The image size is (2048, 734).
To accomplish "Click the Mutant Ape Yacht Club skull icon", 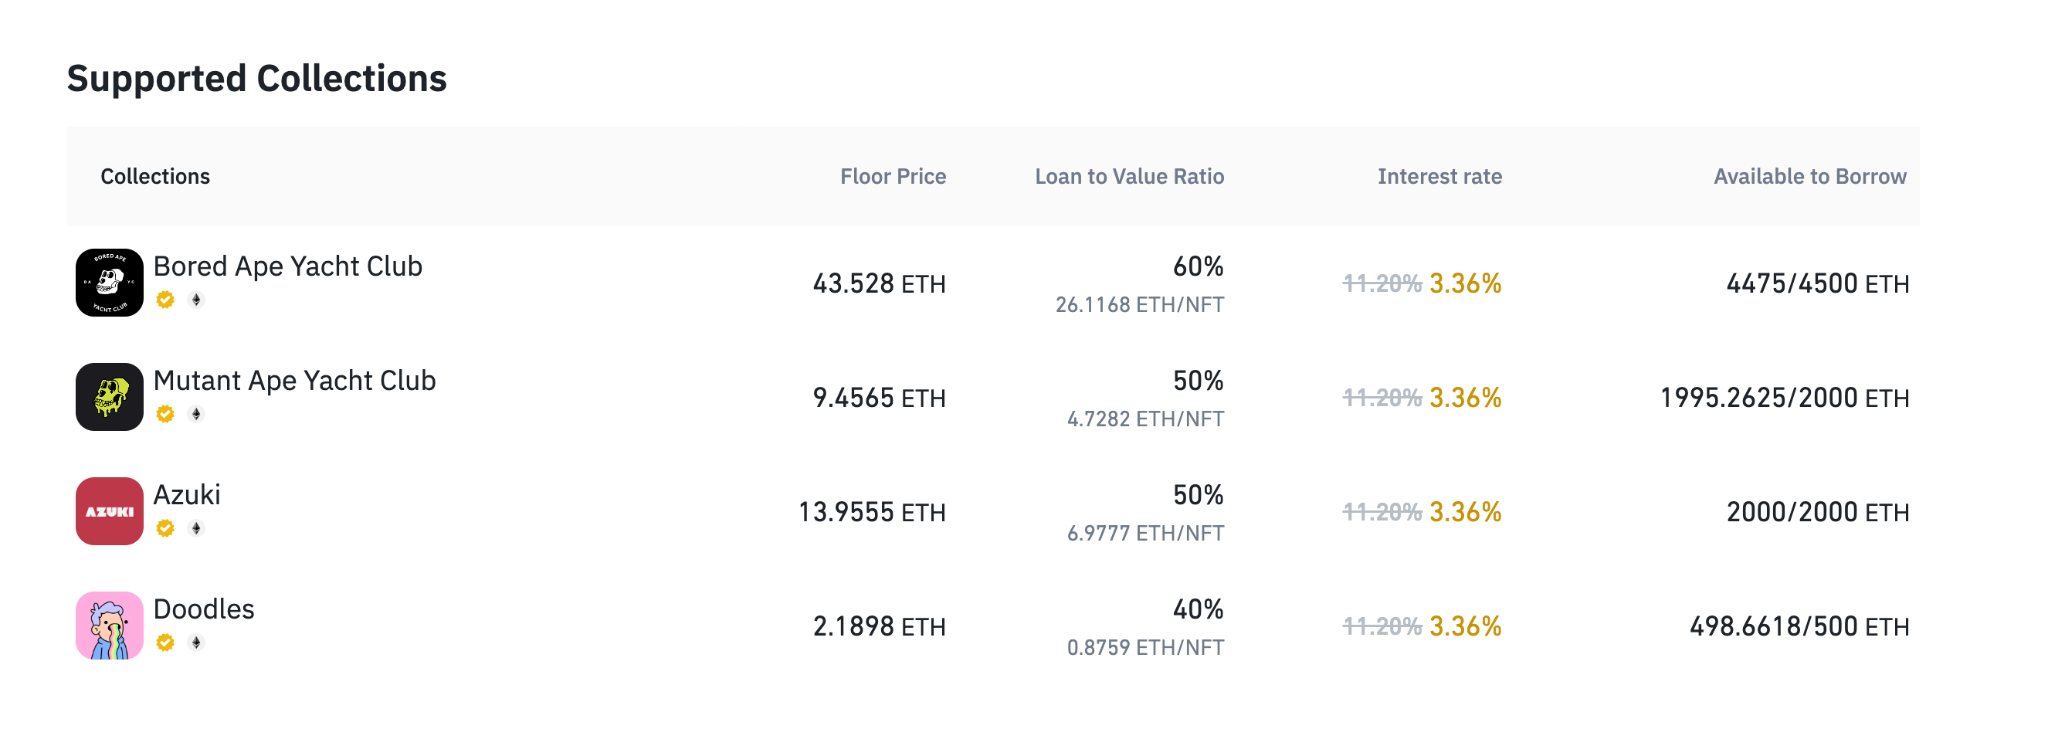I will [110, 397].
